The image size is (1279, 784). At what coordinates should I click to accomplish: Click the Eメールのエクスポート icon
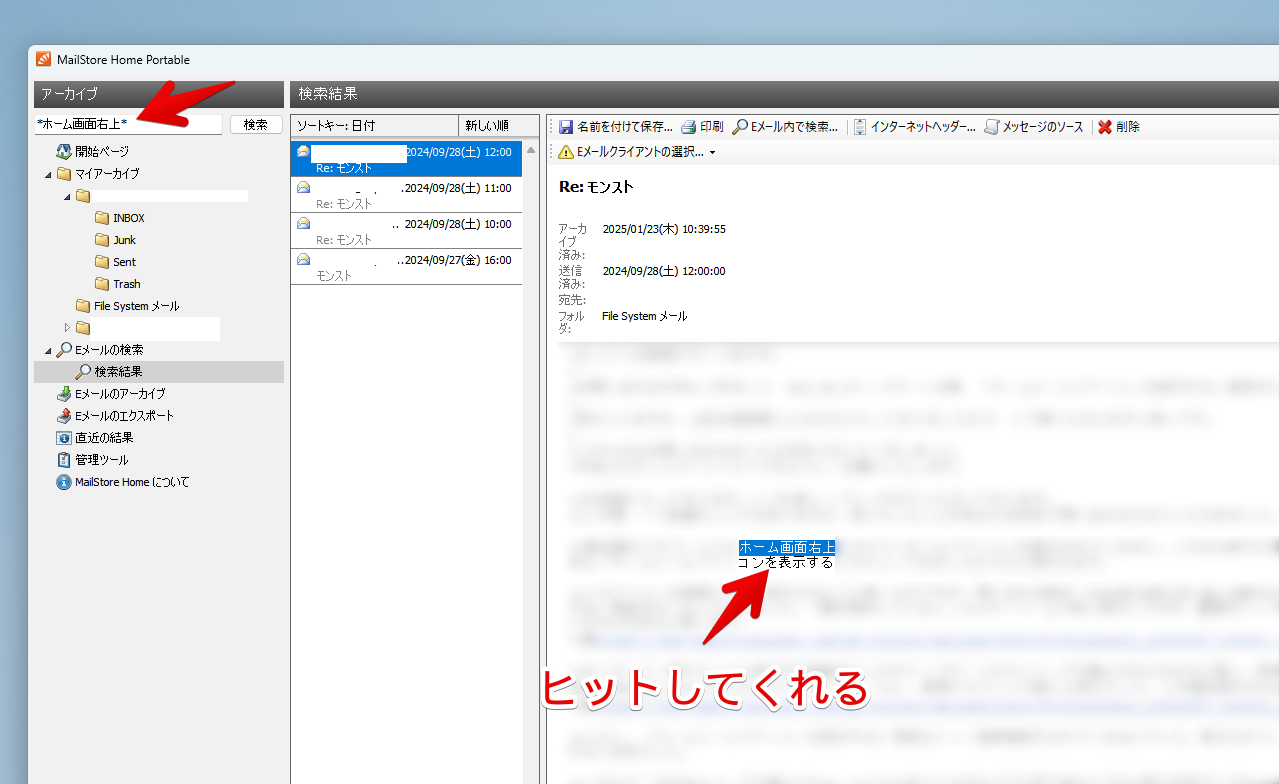coord(64,416)
